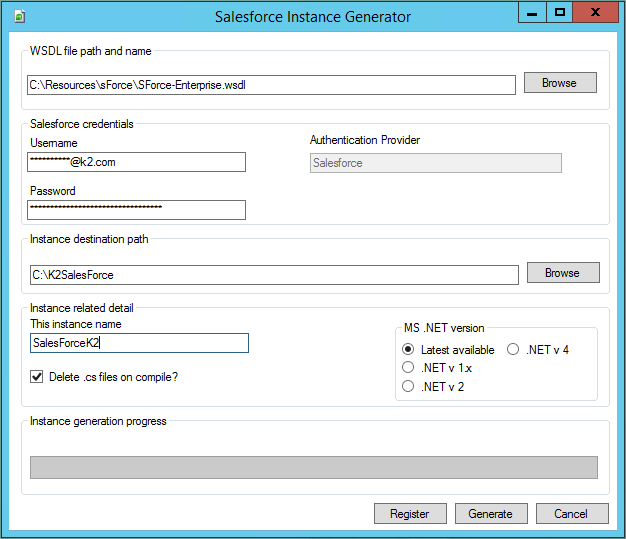Uncheck Delete .cs files on compile
The width and height of the screenshot is (626, 539).
[x=37, y=377]
